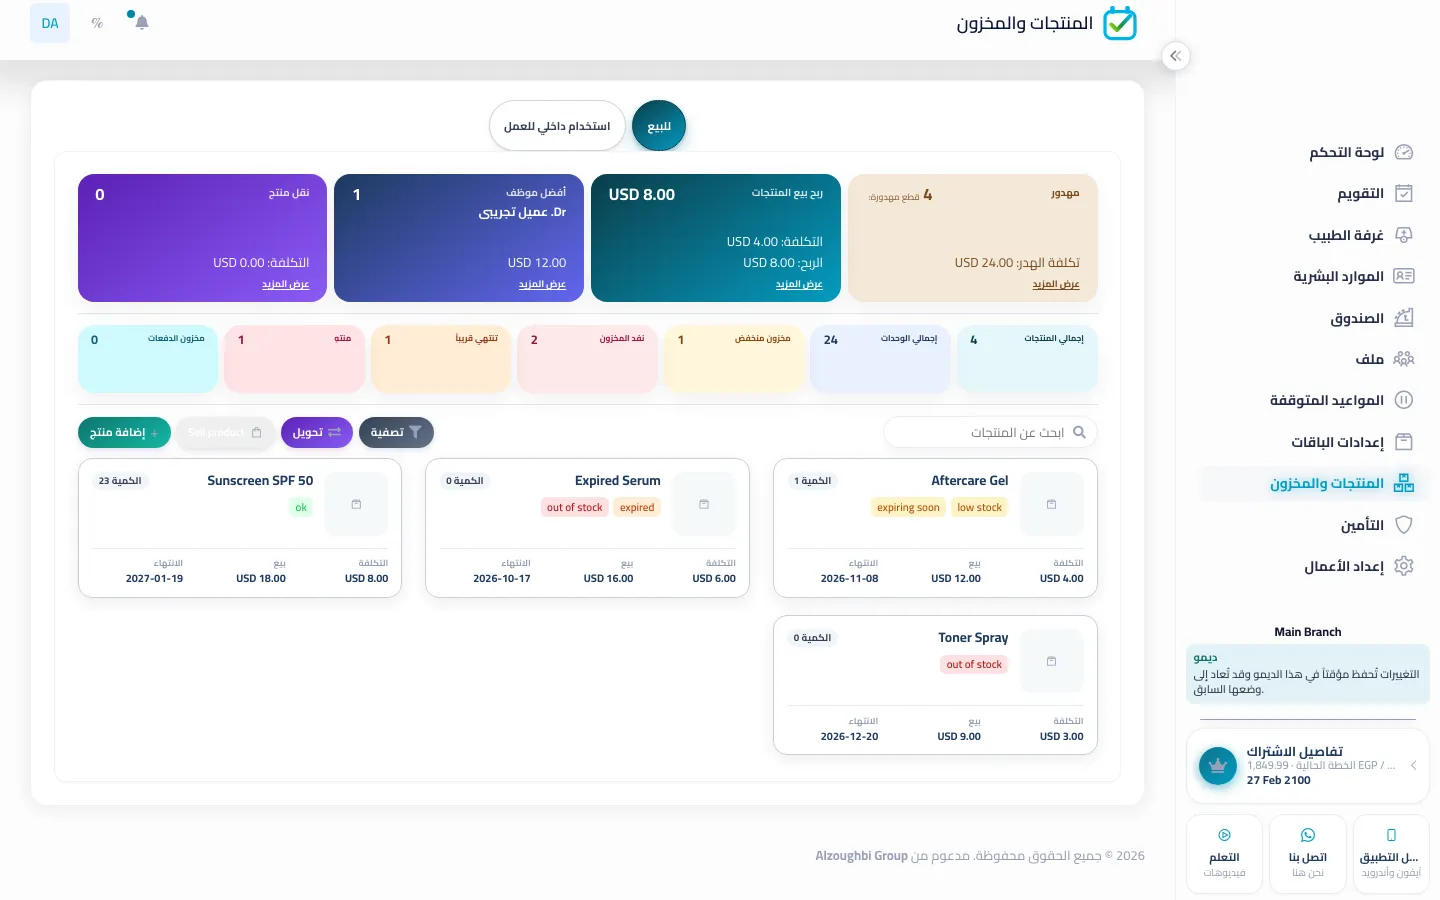Click the percent discount icon in header
The width and height of the screenshot is (1440, 900).
pyautogui.click(x=97, y=23)
